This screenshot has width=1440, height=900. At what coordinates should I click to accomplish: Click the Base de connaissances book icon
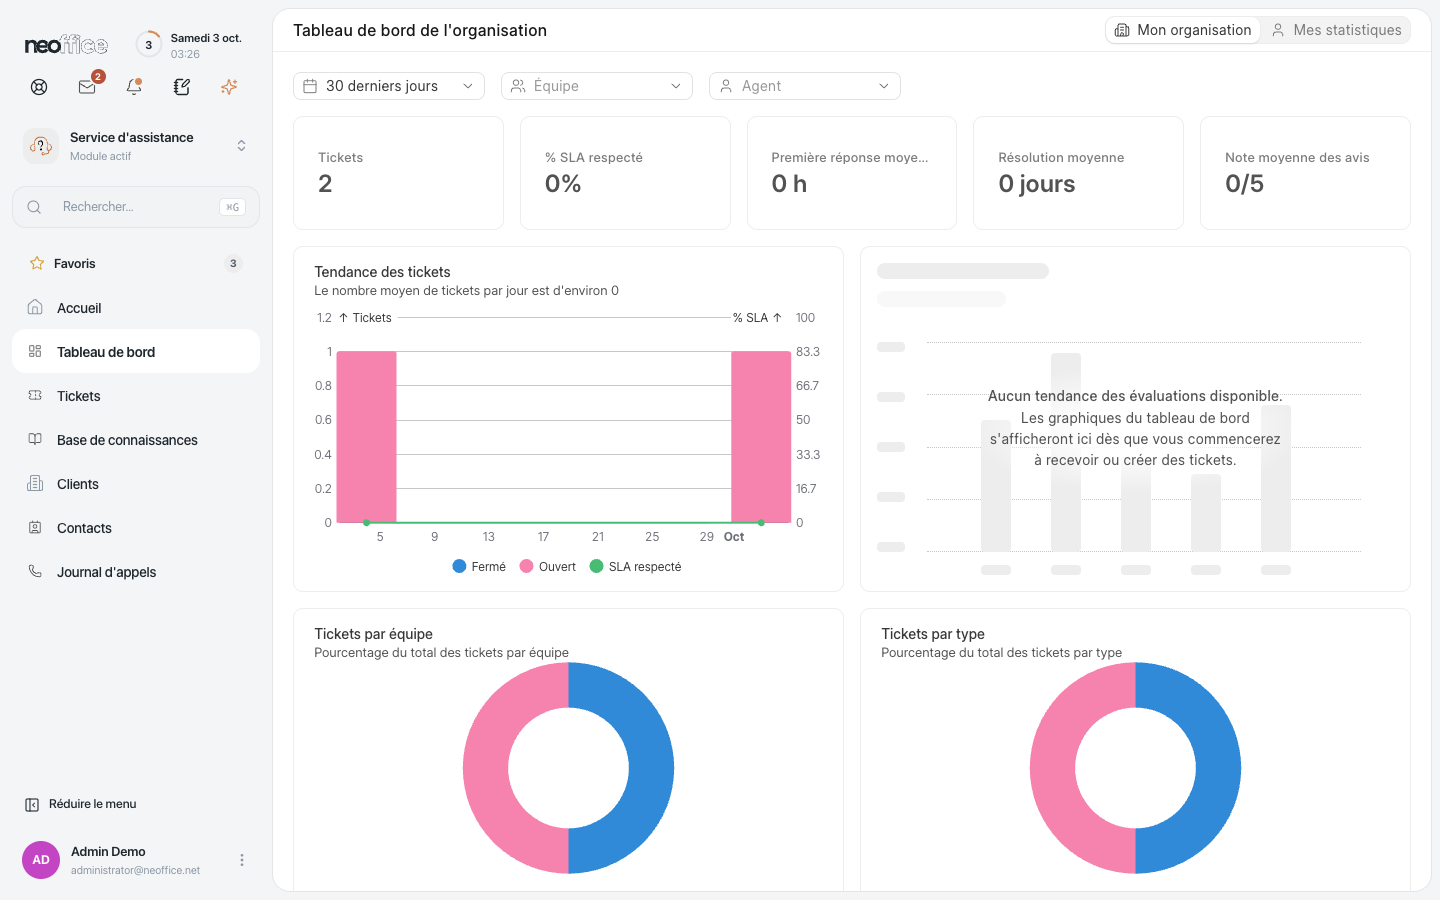coord(35,440)
